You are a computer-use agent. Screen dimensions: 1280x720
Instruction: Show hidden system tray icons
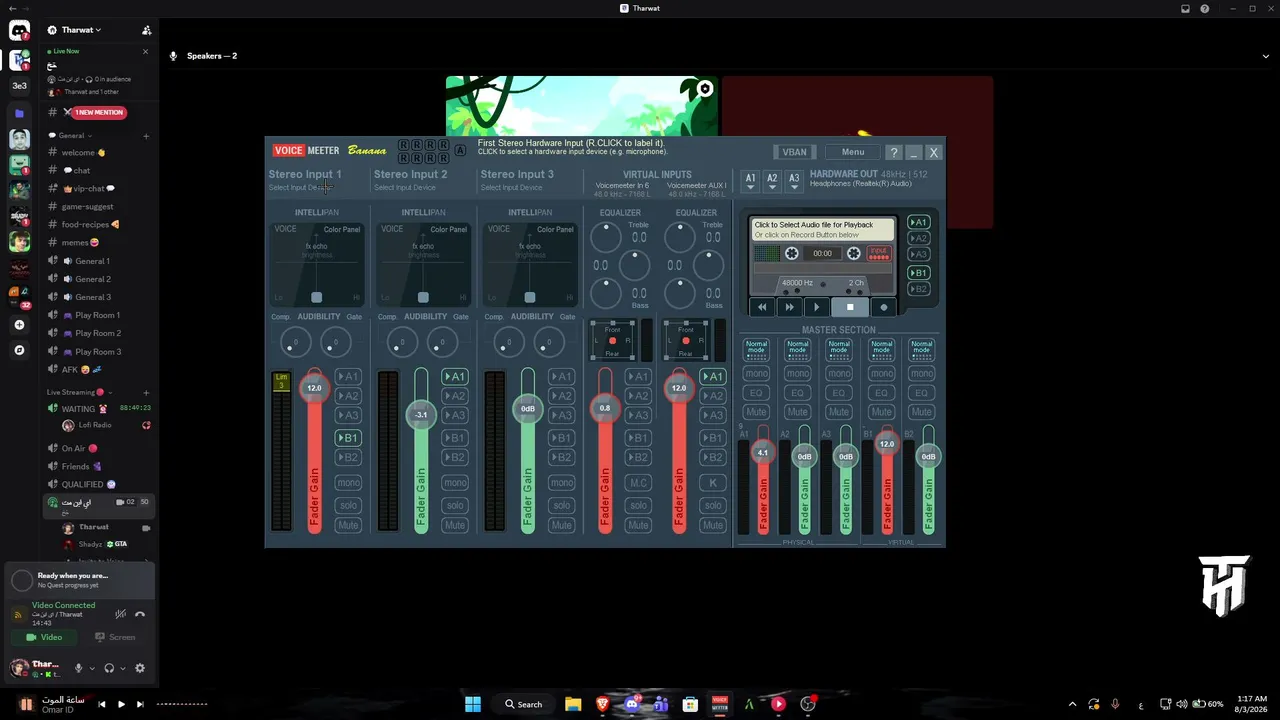tap(1072, 704)
